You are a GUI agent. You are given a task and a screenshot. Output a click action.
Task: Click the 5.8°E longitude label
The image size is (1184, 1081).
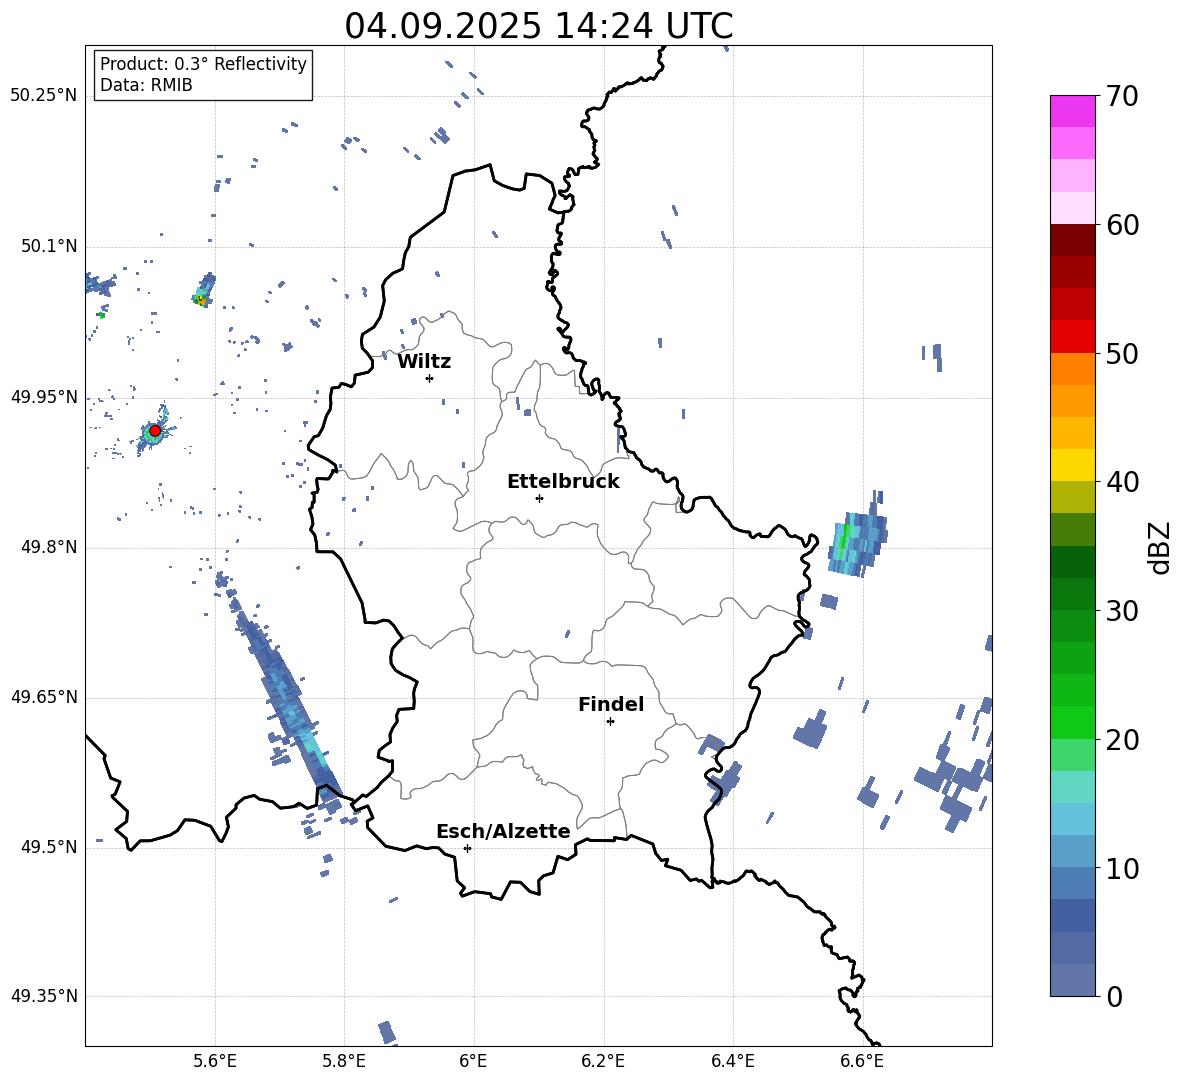(344, 1061)
